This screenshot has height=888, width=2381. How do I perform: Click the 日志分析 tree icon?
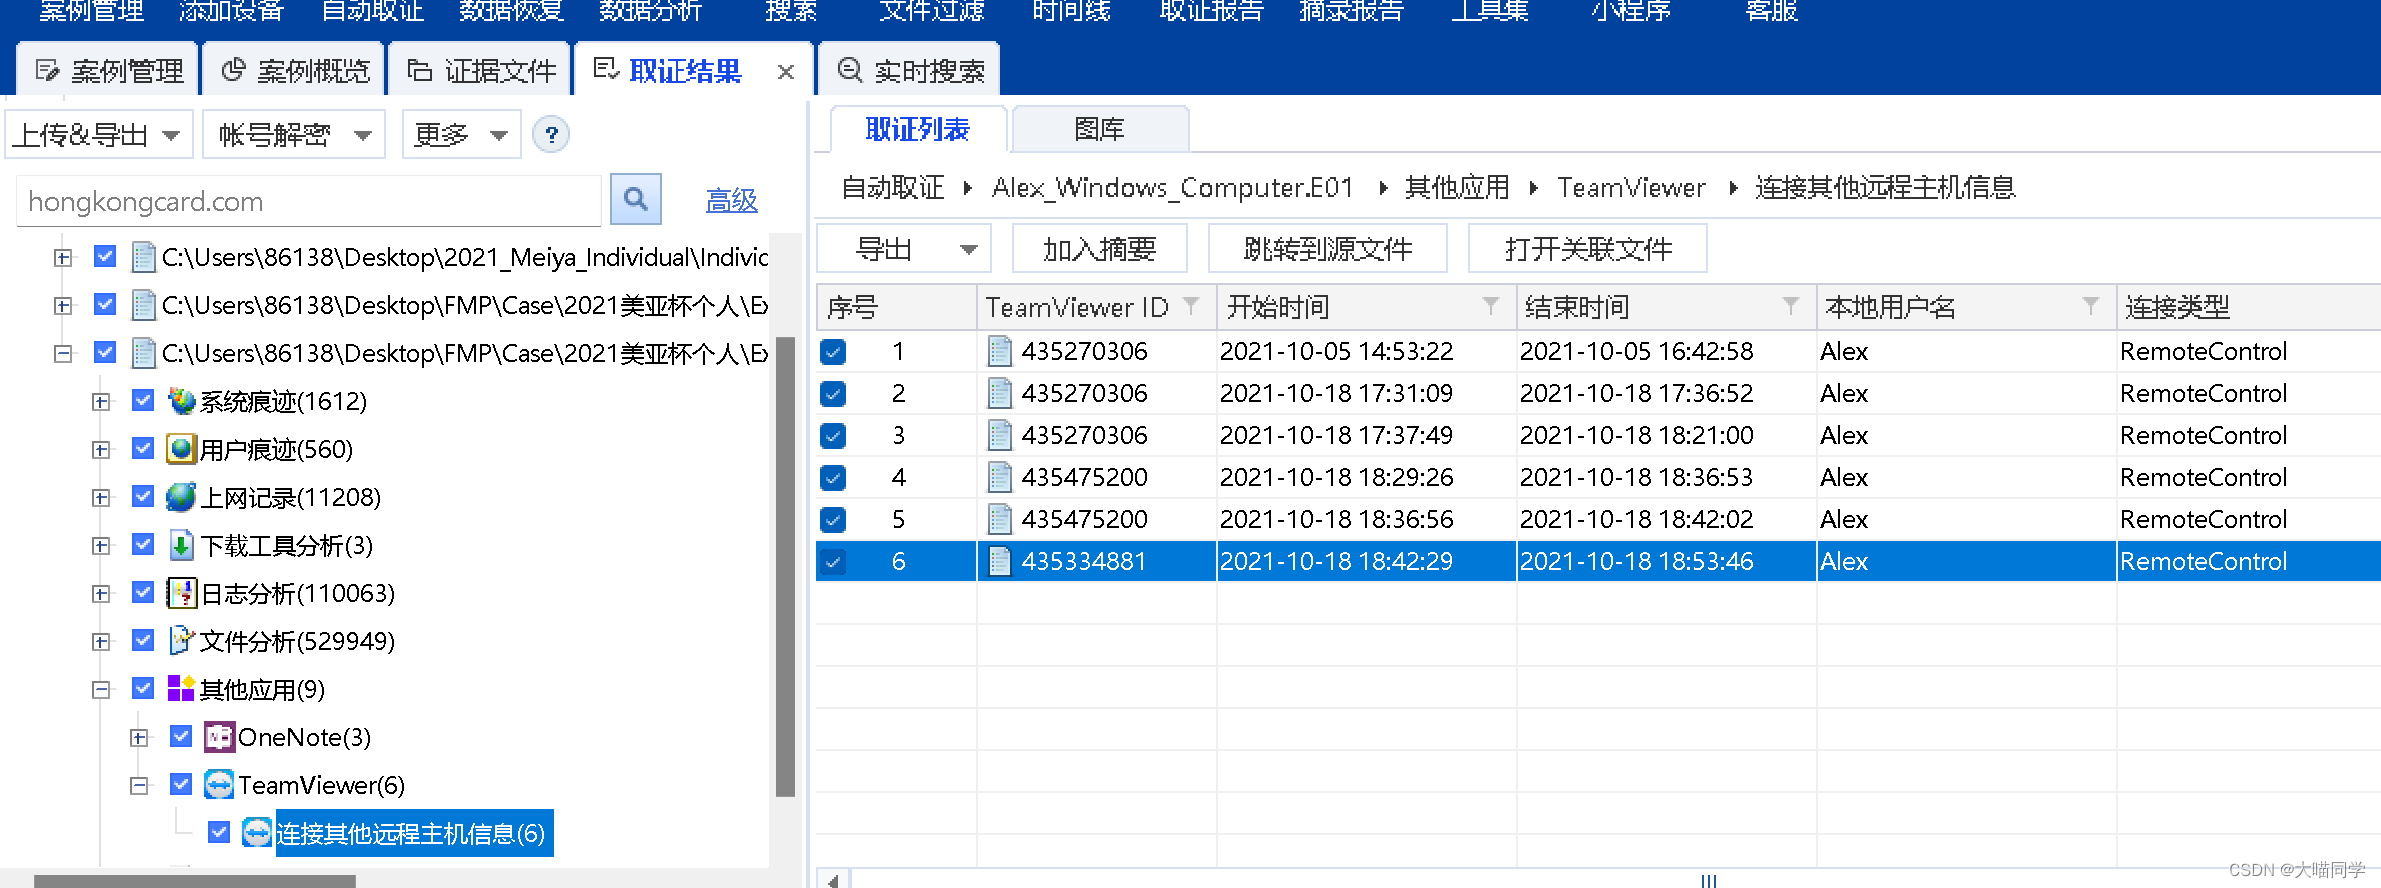coord(181,593)
